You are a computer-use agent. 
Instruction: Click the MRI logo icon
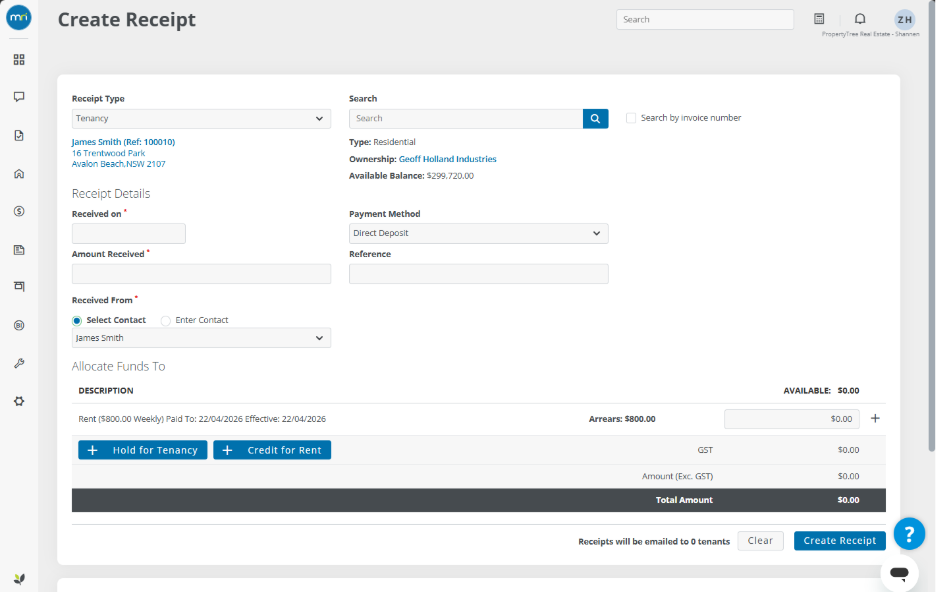point(19,17)
